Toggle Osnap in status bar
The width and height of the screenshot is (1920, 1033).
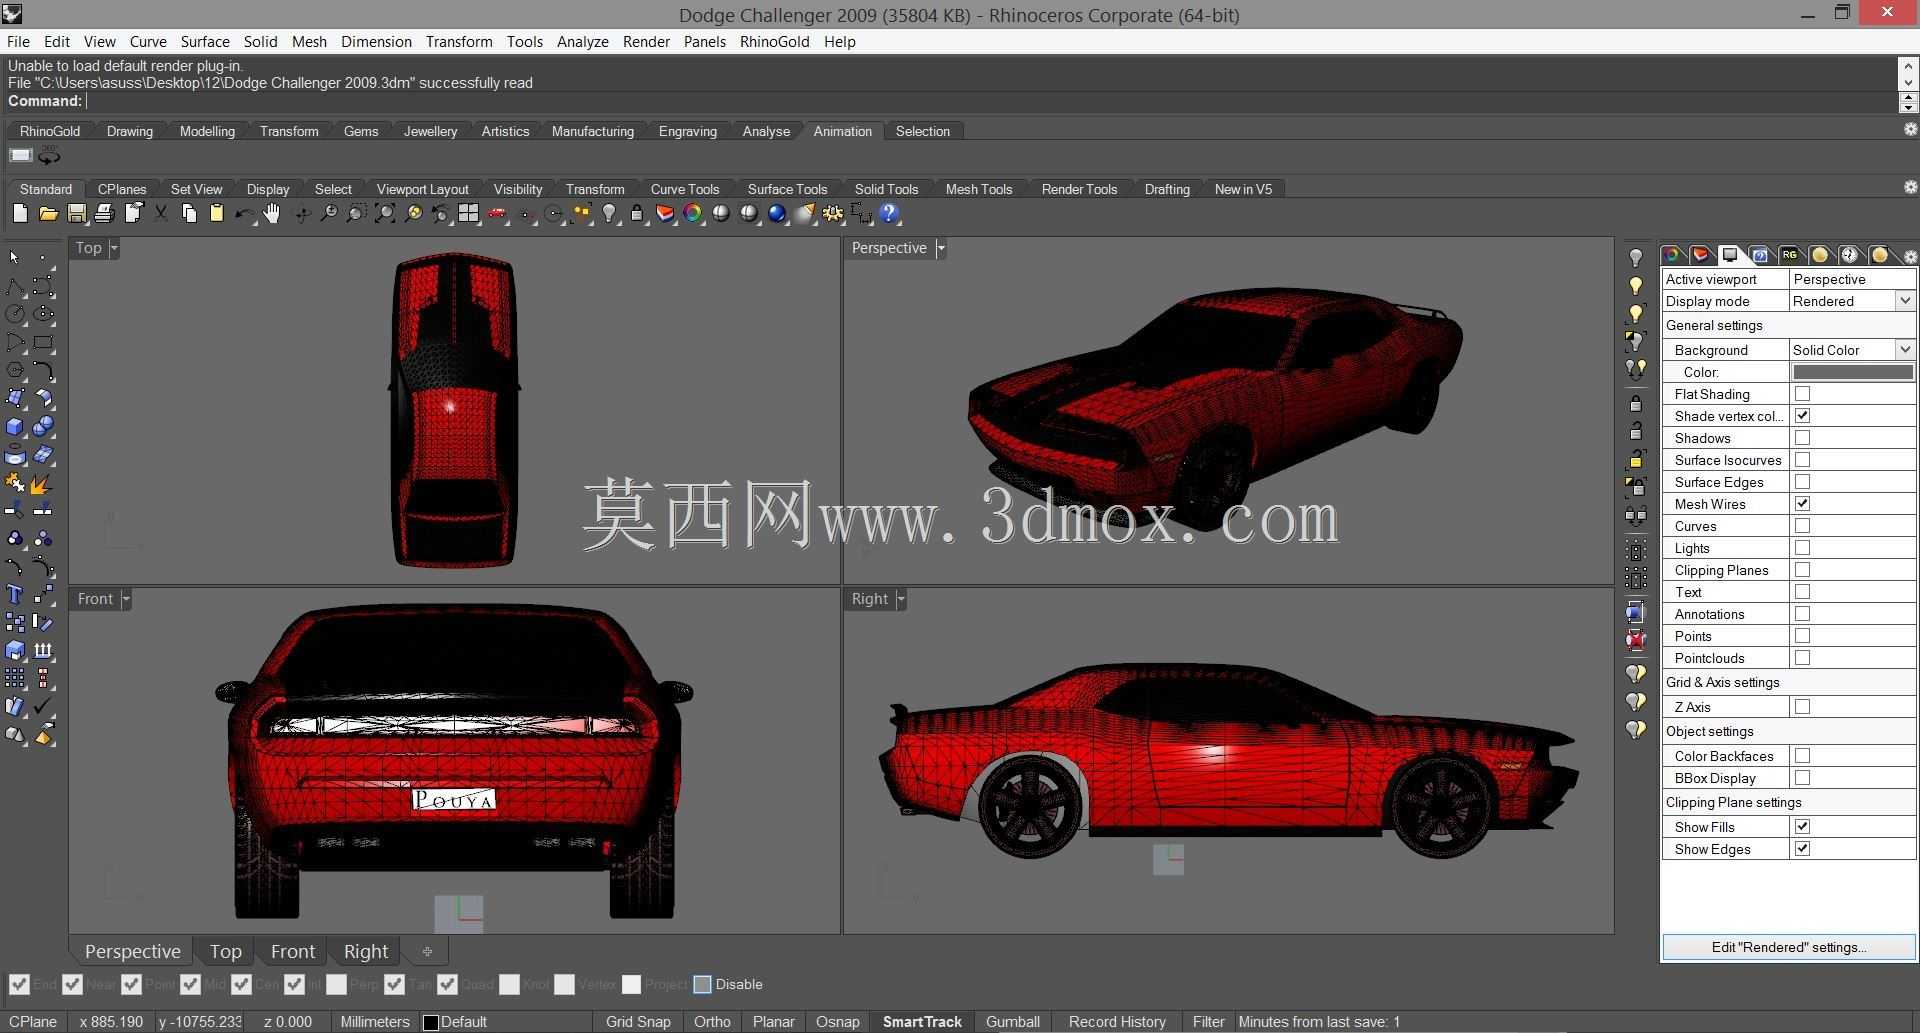click(x=837, y=1022)
